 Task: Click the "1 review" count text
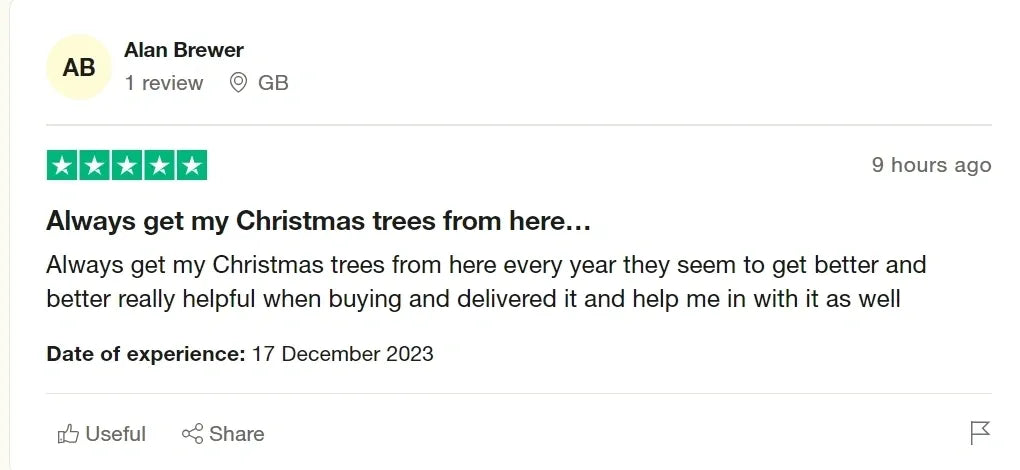click(164, 83)
